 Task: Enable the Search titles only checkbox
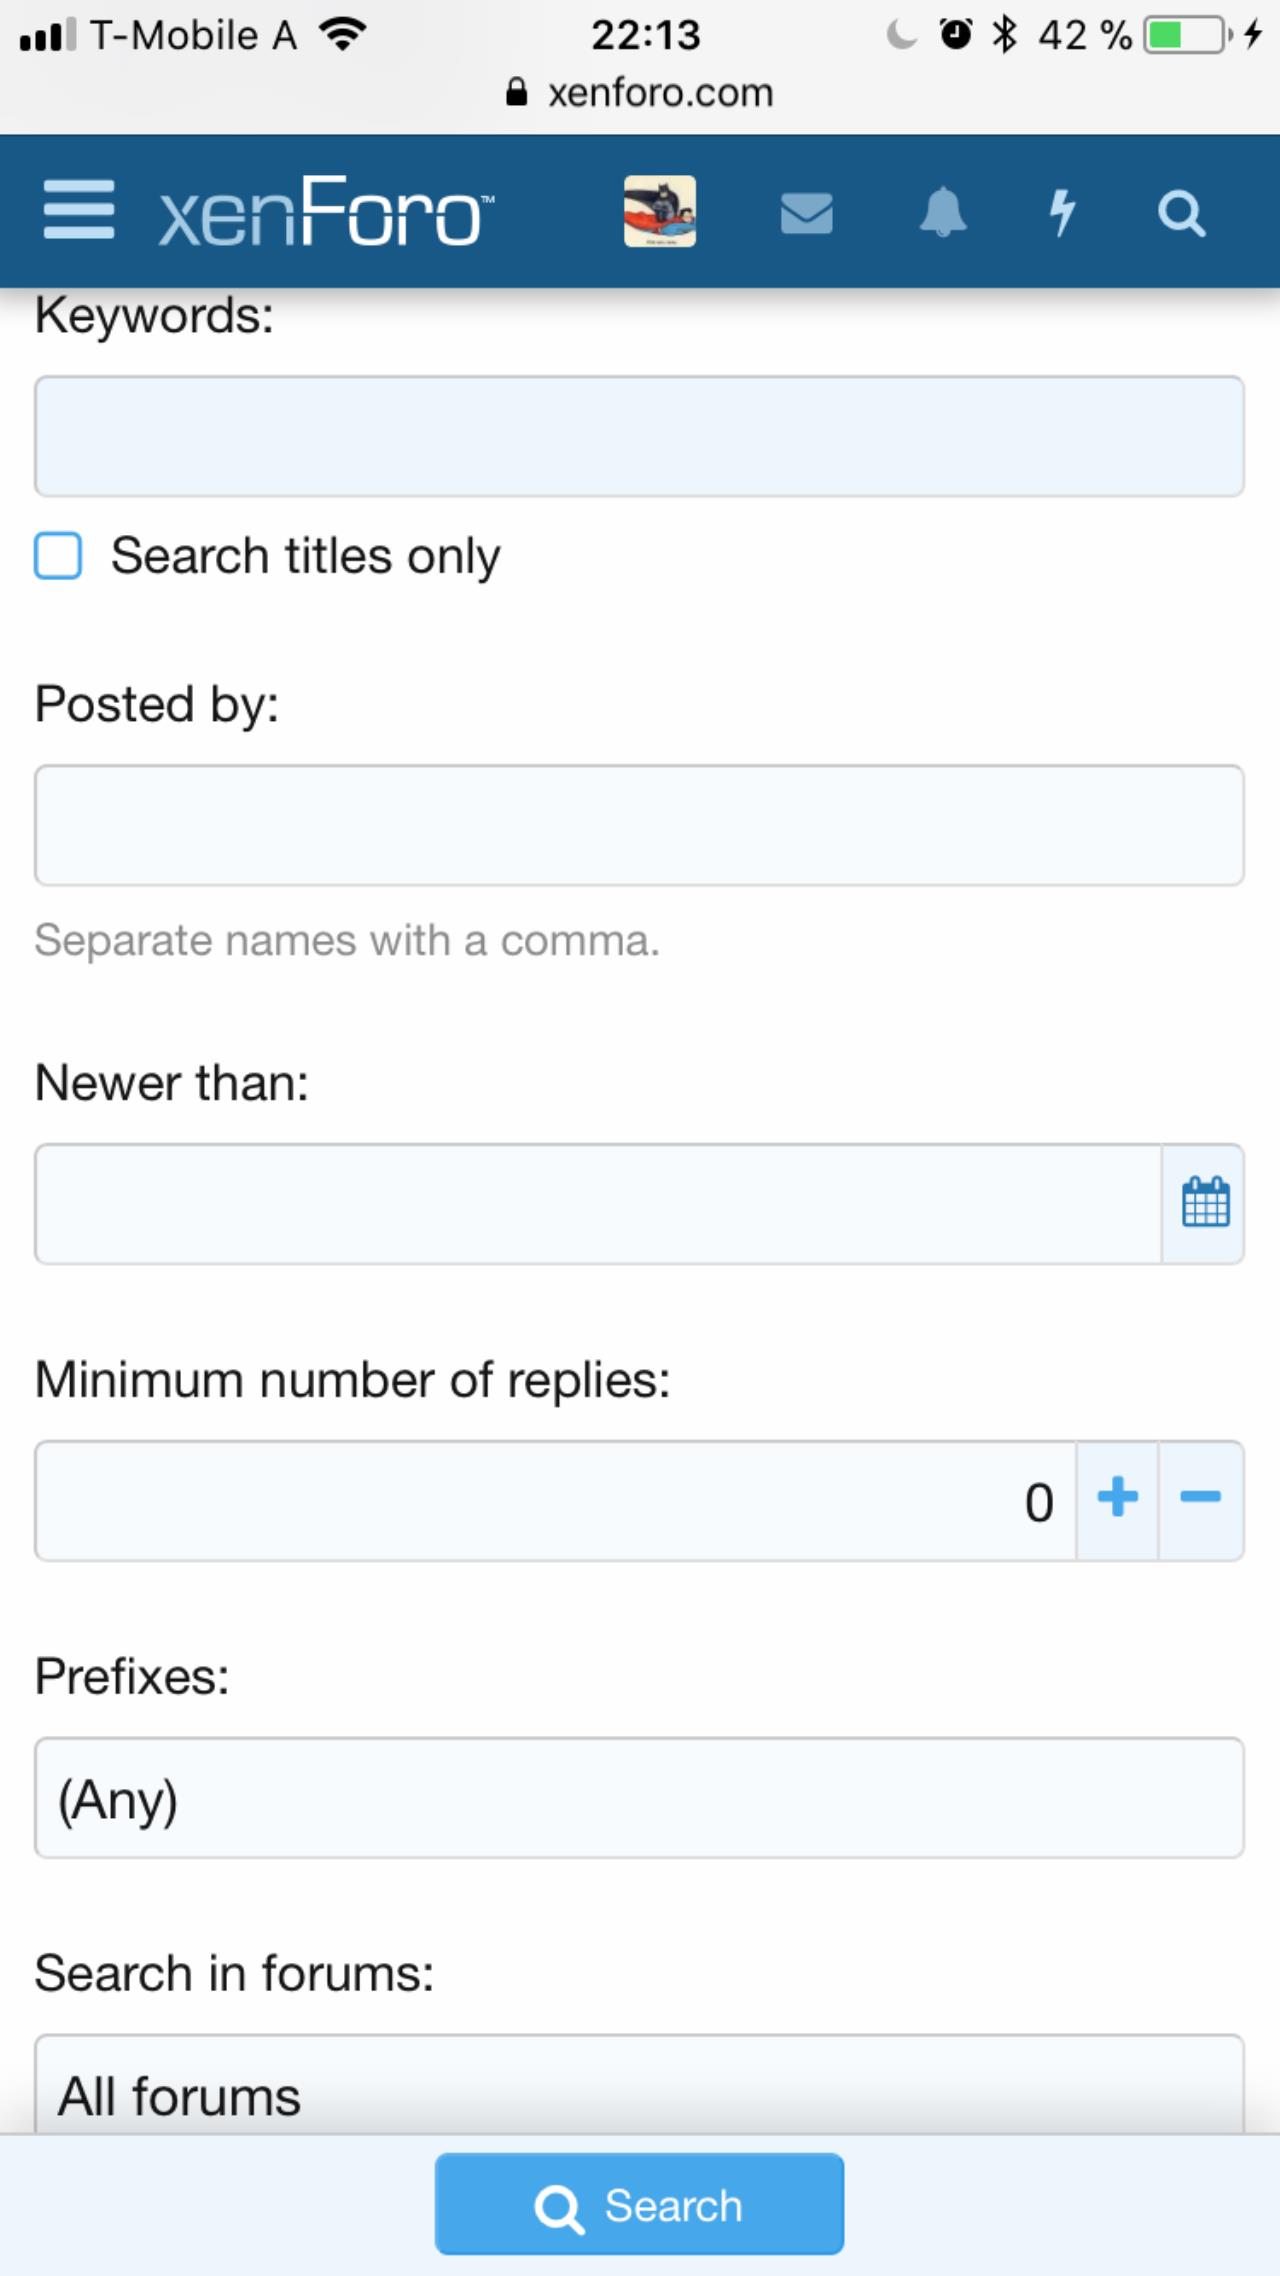[59, 556]
